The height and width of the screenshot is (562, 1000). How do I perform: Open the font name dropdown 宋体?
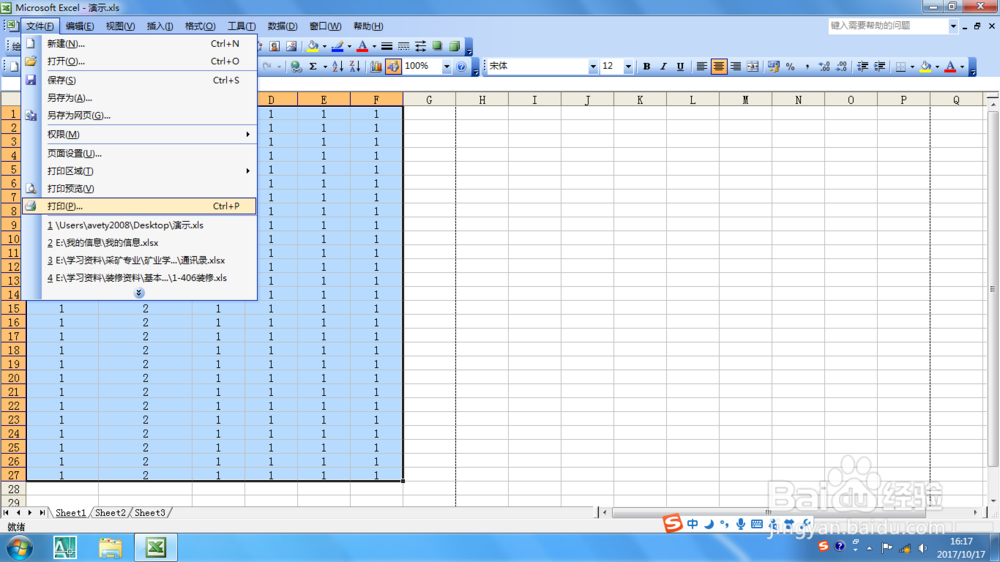pyautogui.click(x=592, y=66)
